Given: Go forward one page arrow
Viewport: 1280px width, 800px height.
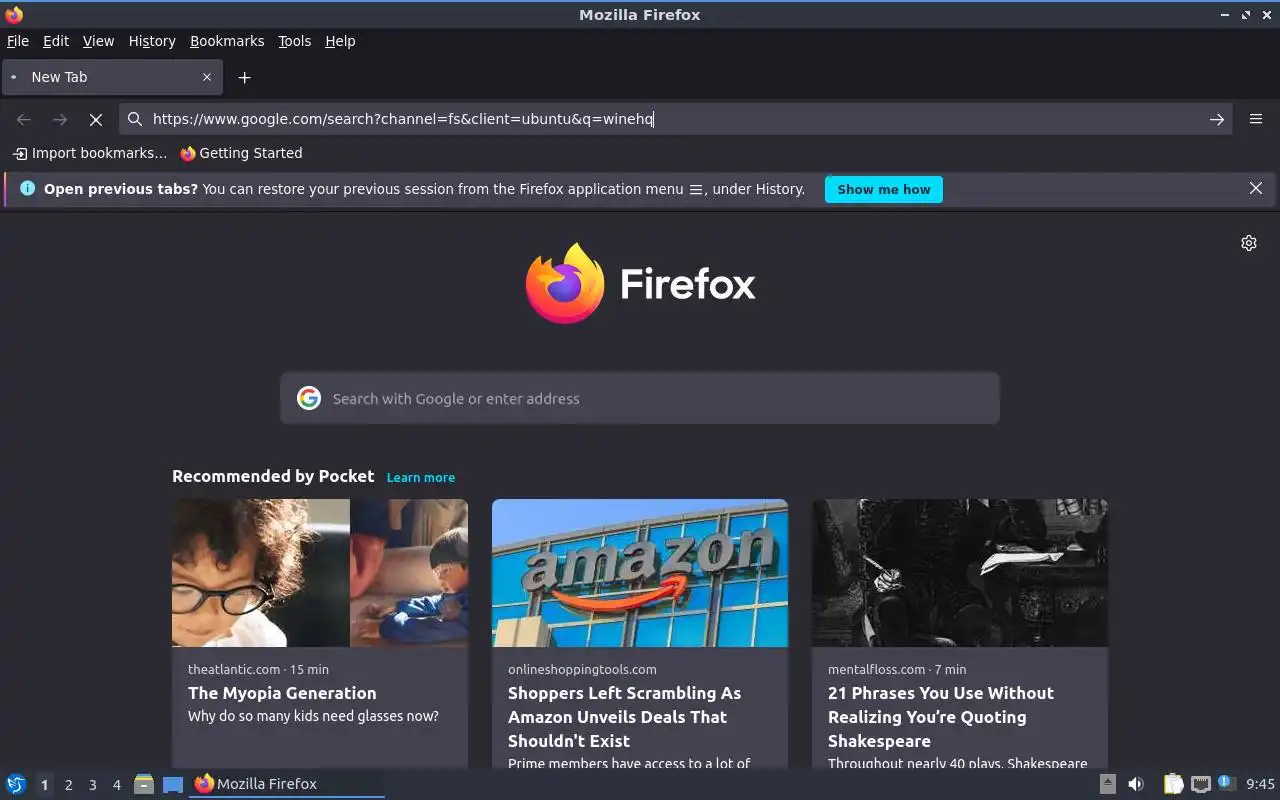Looking at the screenshot, I should [x=60, y=119].
